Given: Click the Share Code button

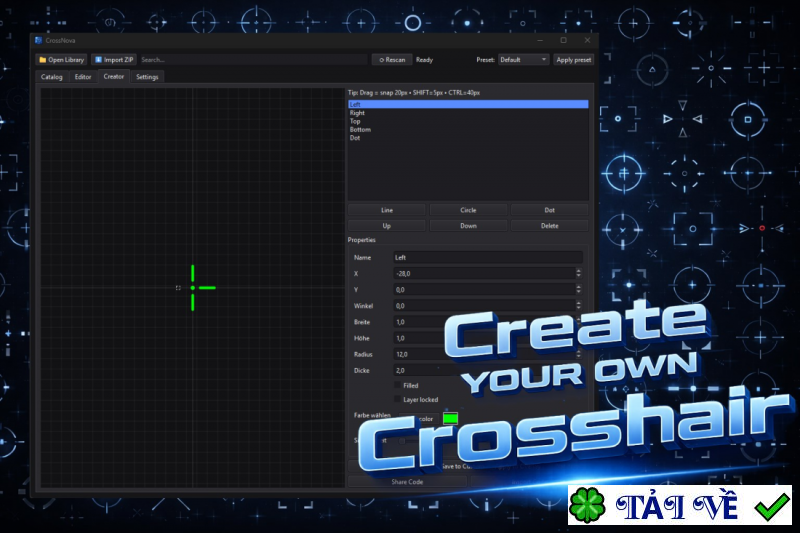Looking at the screenshot, I should tap(407, 481).
